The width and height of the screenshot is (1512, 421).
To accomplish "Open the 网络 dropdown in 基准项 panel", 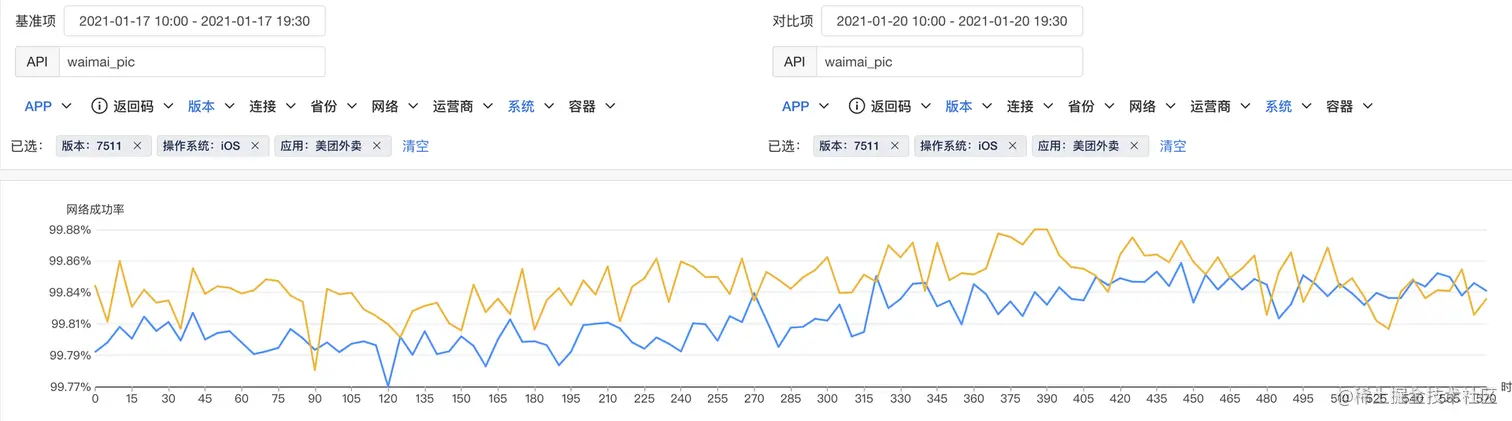I will pos(395,106).
